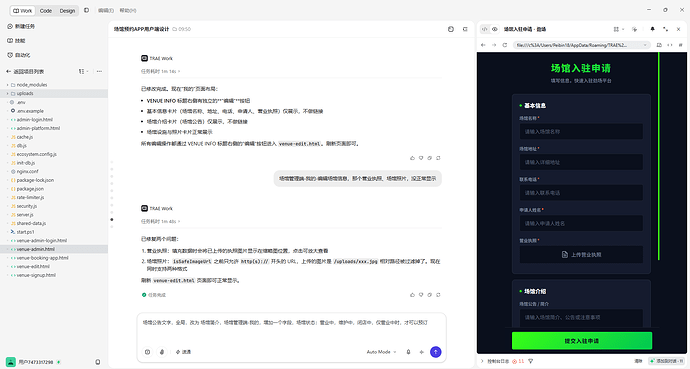Screen dimensions: 690x369
Task: Open the file tree more options ellipsis
Action: click(x=99, y=71)
